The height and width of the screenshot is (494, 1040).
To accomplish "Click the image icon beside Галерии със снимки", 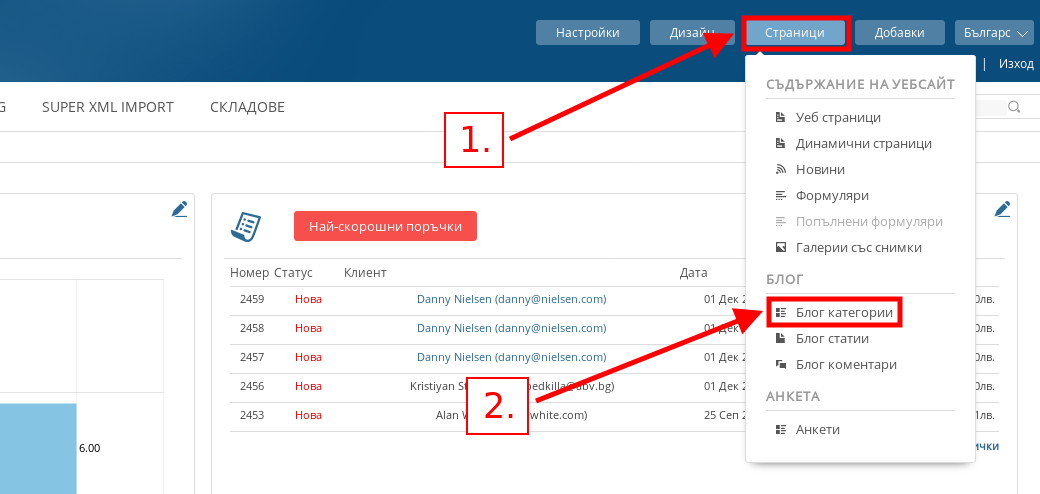I will pyautogui.click(x=781, y=247).
